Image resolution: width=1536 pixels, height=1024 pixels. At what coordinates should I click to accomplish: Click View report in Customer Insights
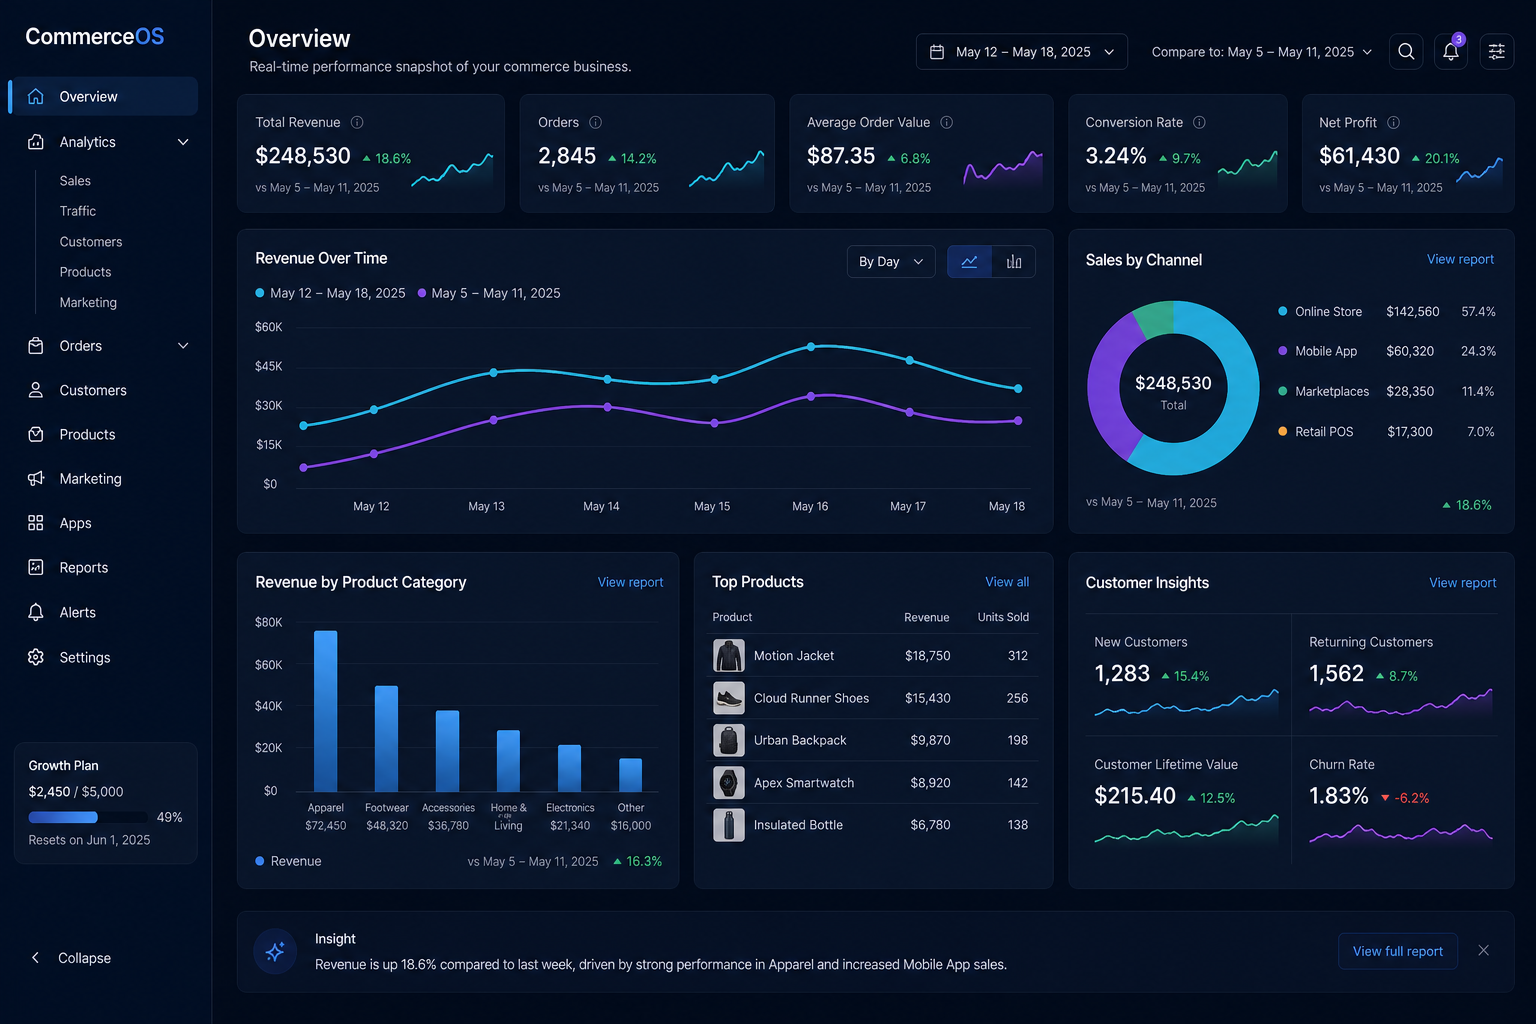pos(1463,583)
